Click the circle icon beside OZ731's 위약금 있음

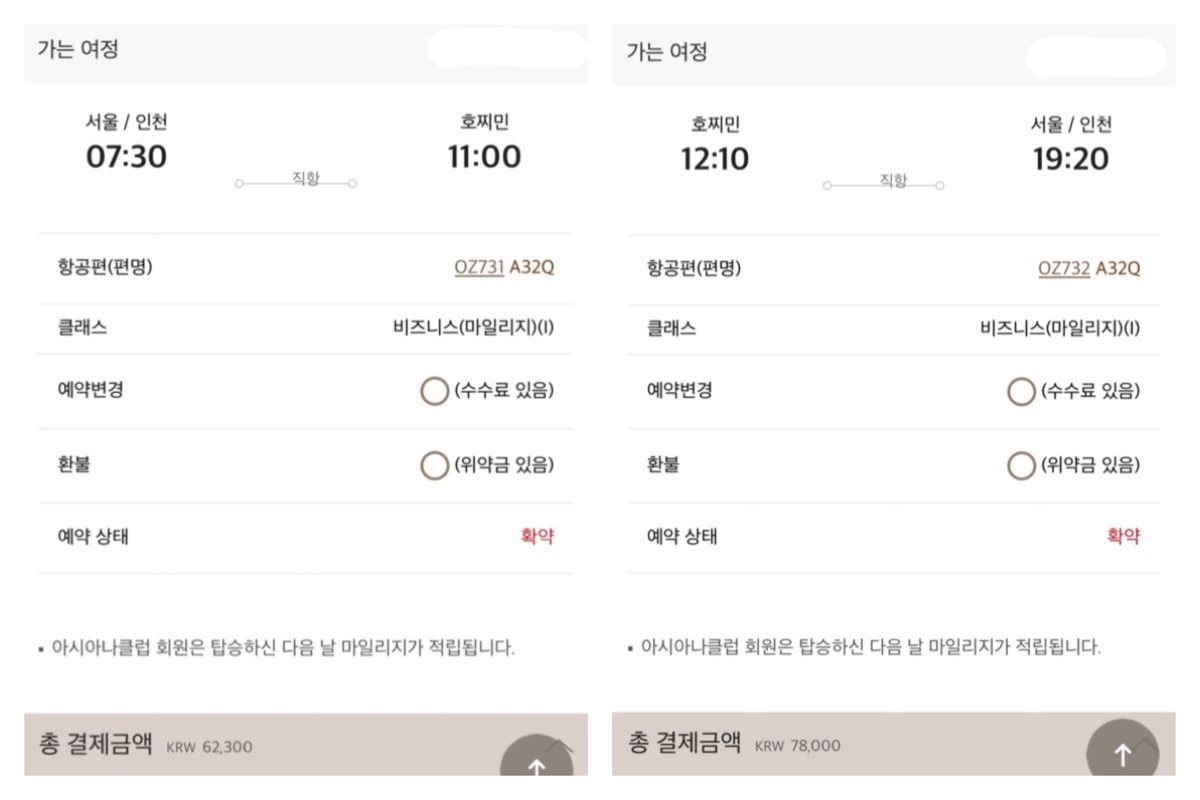(434, 465)
